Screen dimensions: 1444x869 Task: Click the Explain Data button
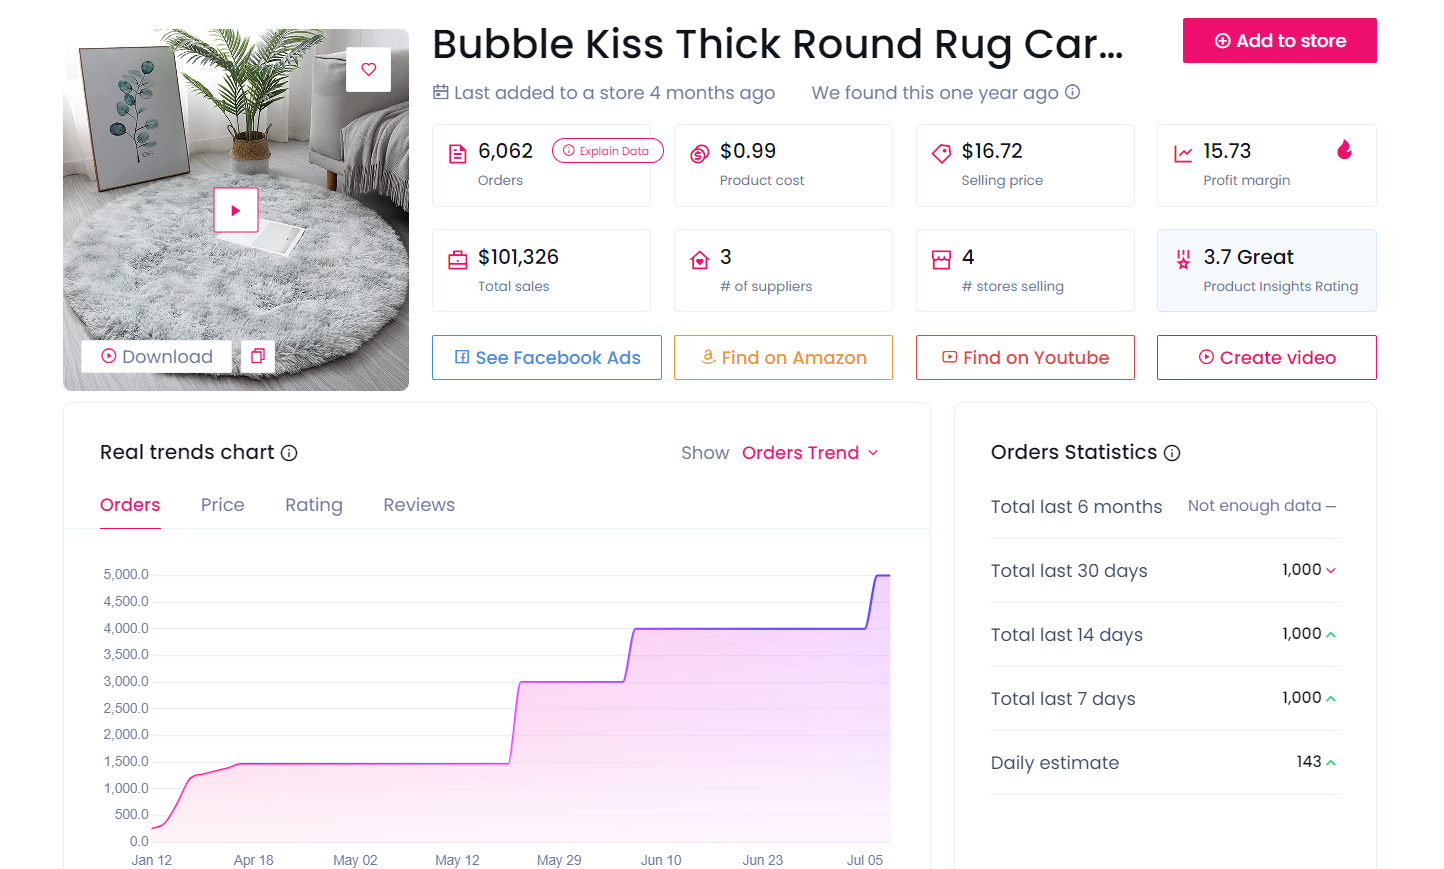607,151
